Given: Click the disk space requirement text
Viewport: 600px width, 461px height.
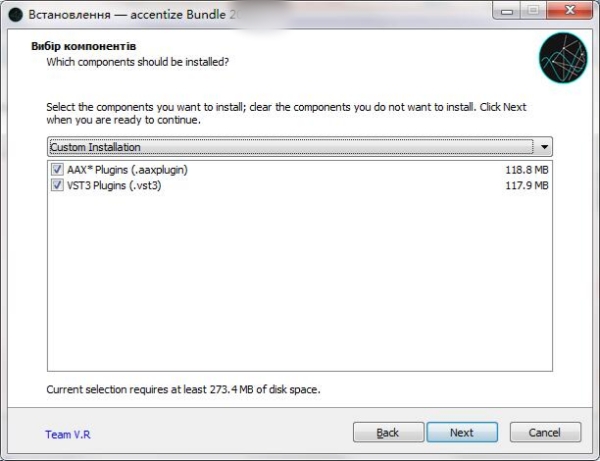Looking at the screenshot, I should click(x=183, y=389).
